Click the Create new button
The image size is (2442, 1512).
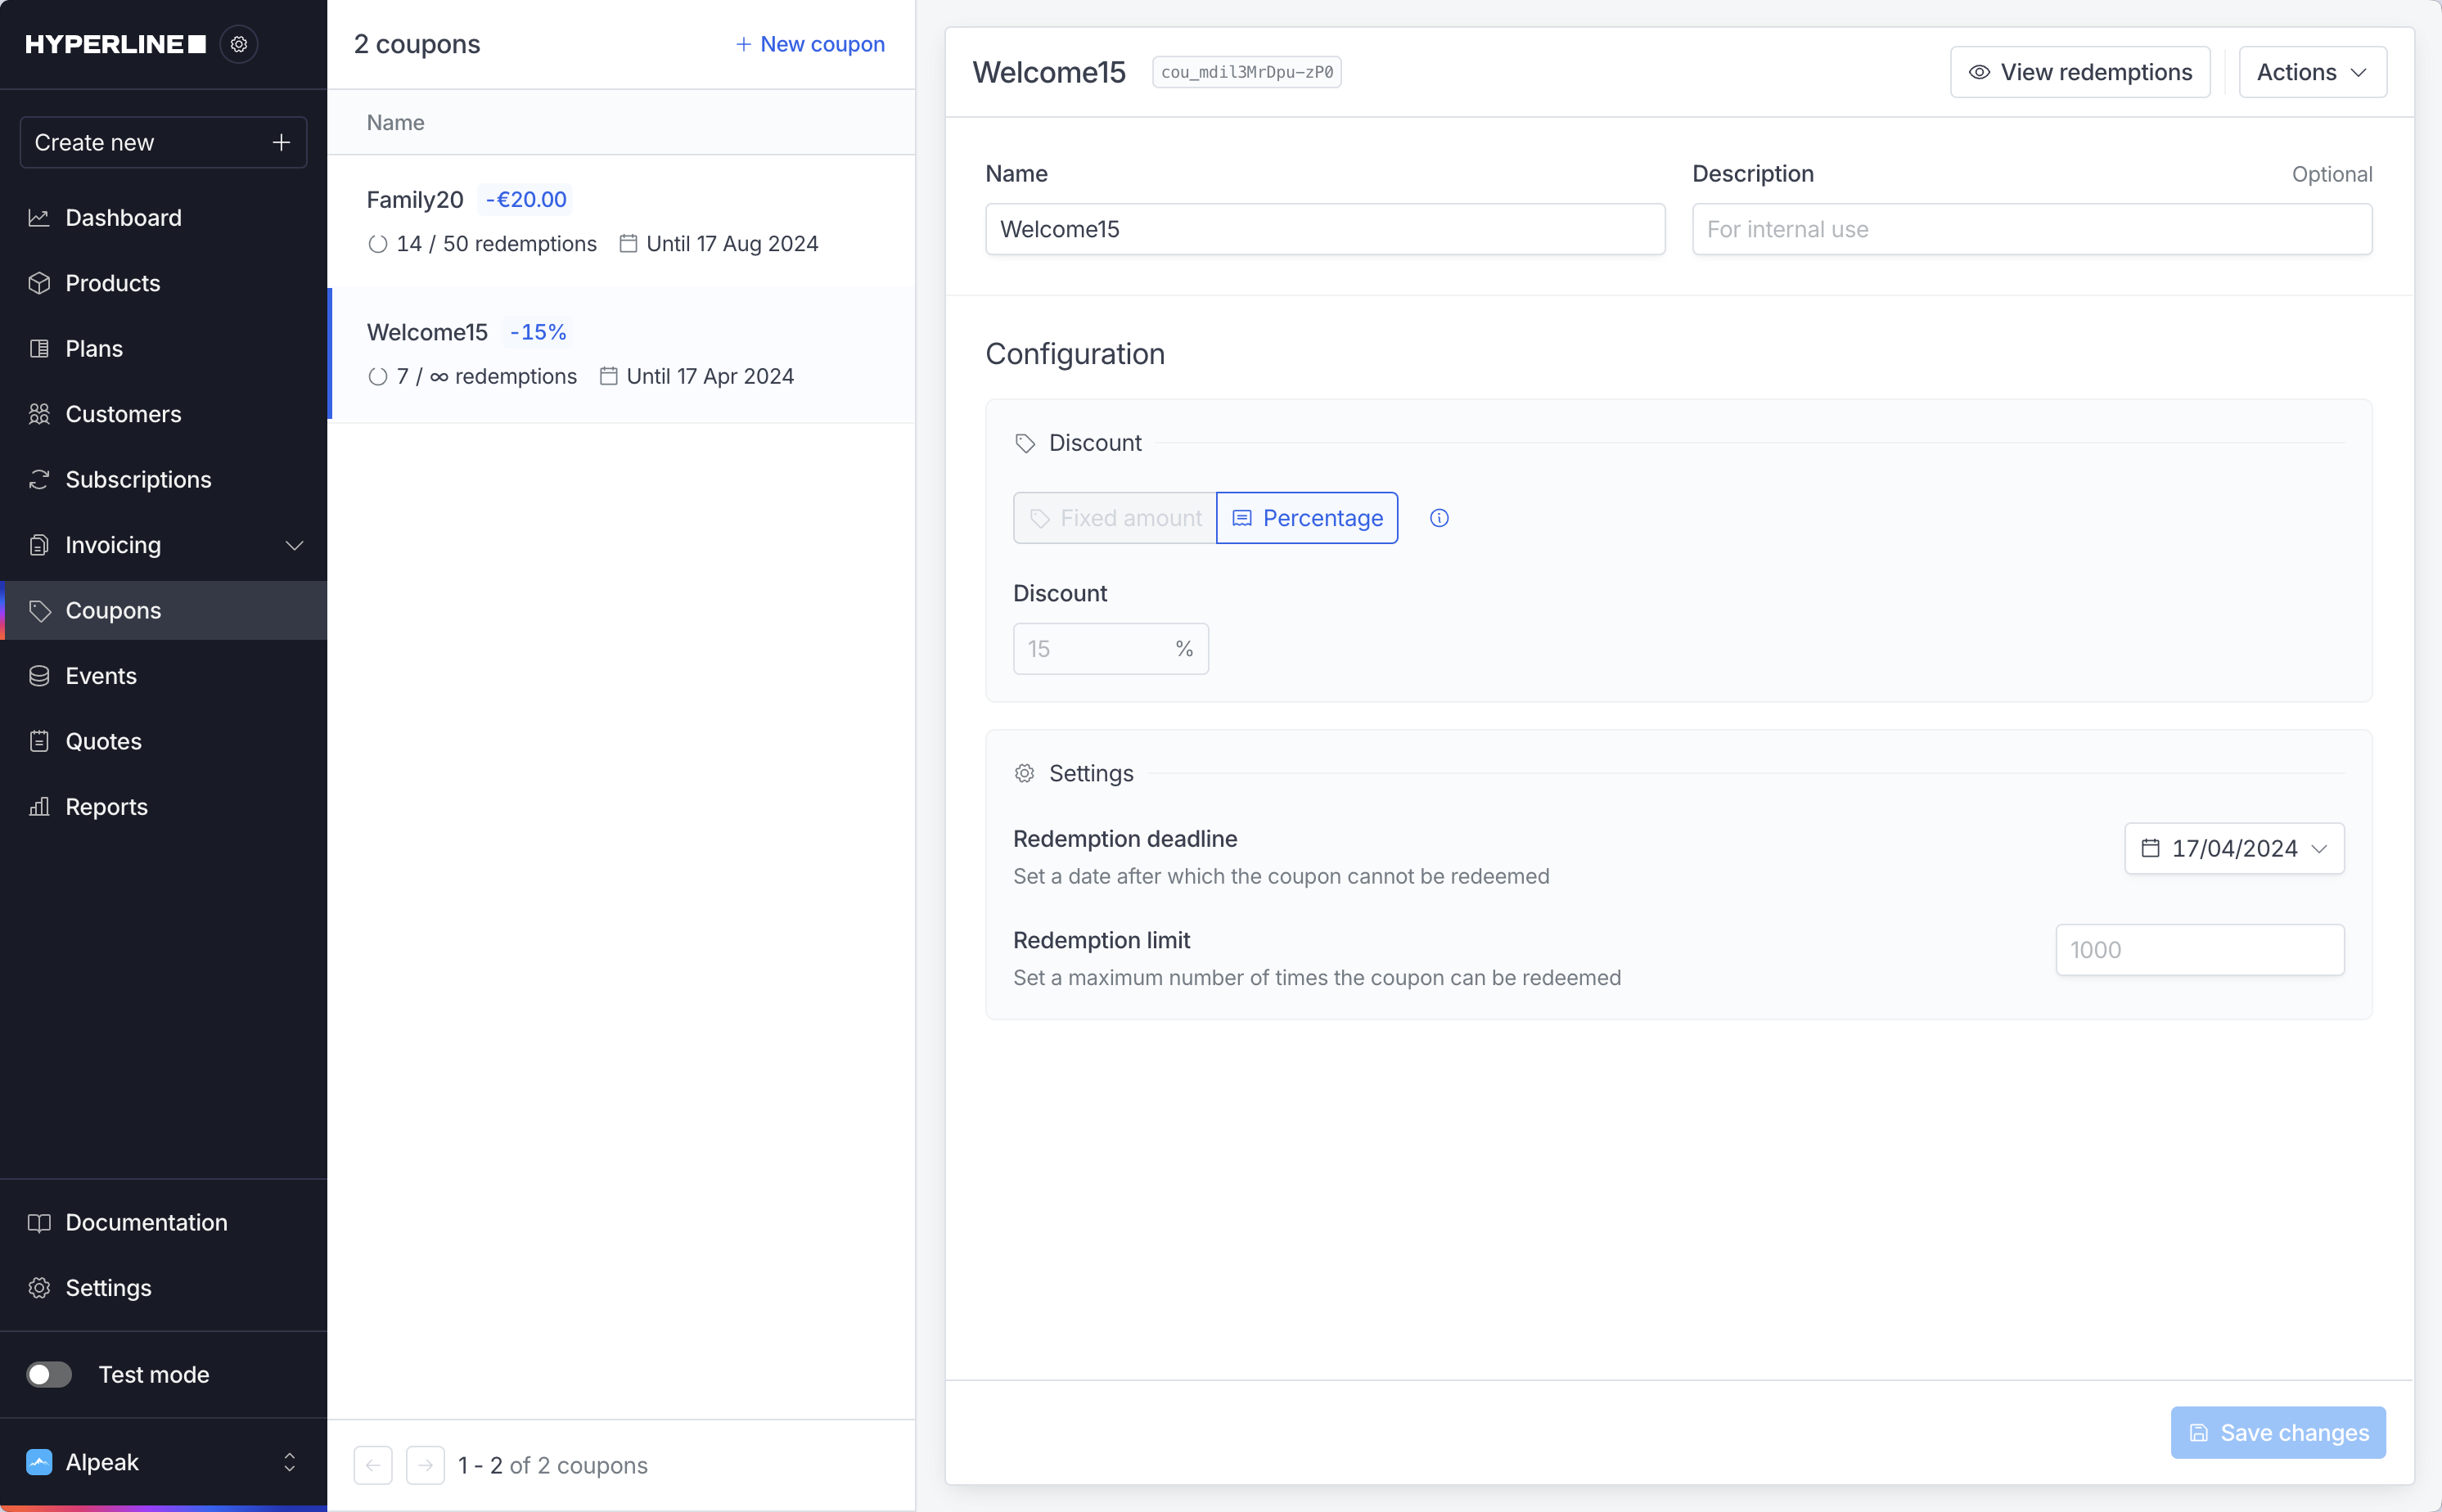[x=163, y=143]
